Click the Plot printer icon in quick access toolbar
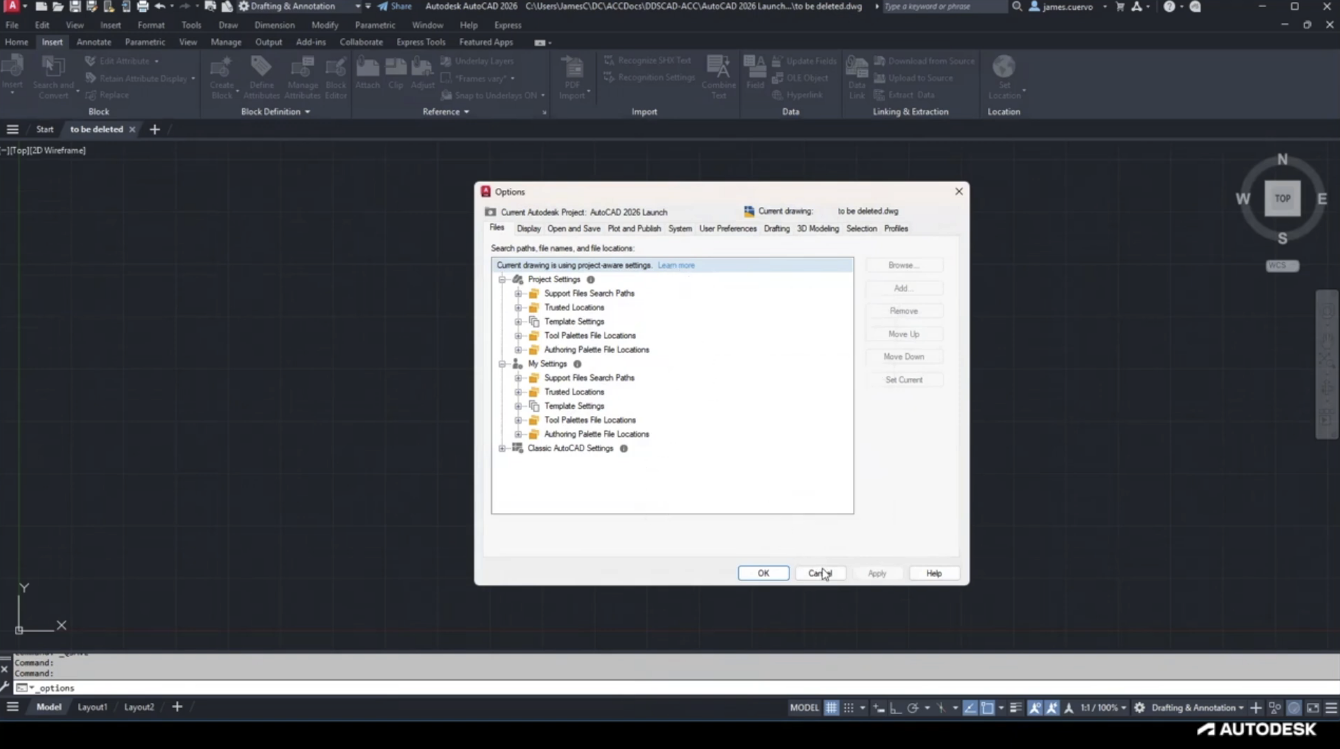1340x749 pixels. point(142,7)
